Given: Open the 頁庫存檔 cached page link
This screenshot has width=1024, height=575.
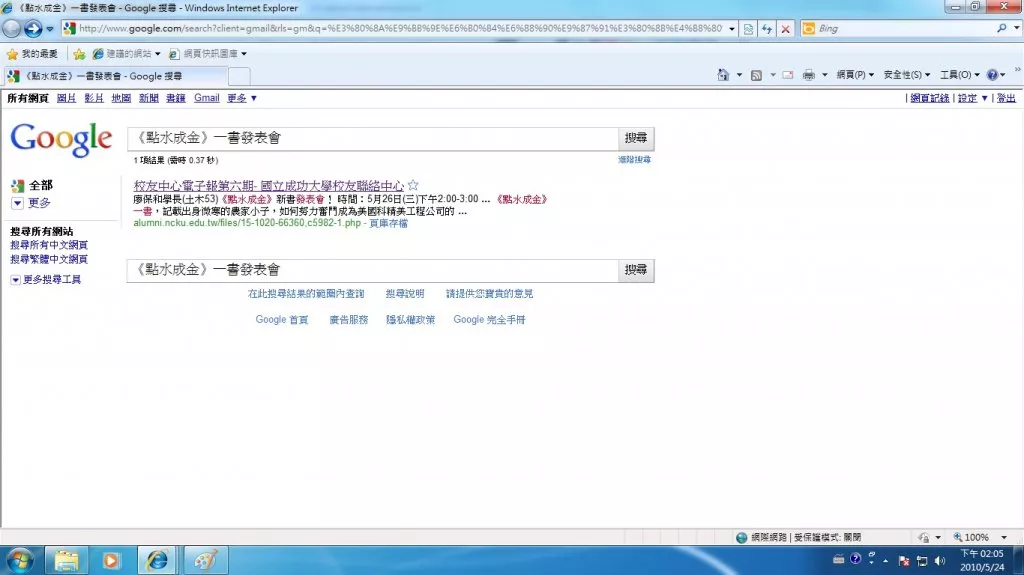Looking at the screenshot, I should 388,223.
